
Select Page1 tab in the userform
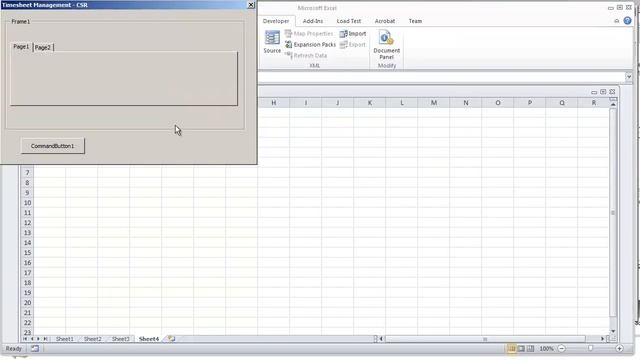coord(21,47)
